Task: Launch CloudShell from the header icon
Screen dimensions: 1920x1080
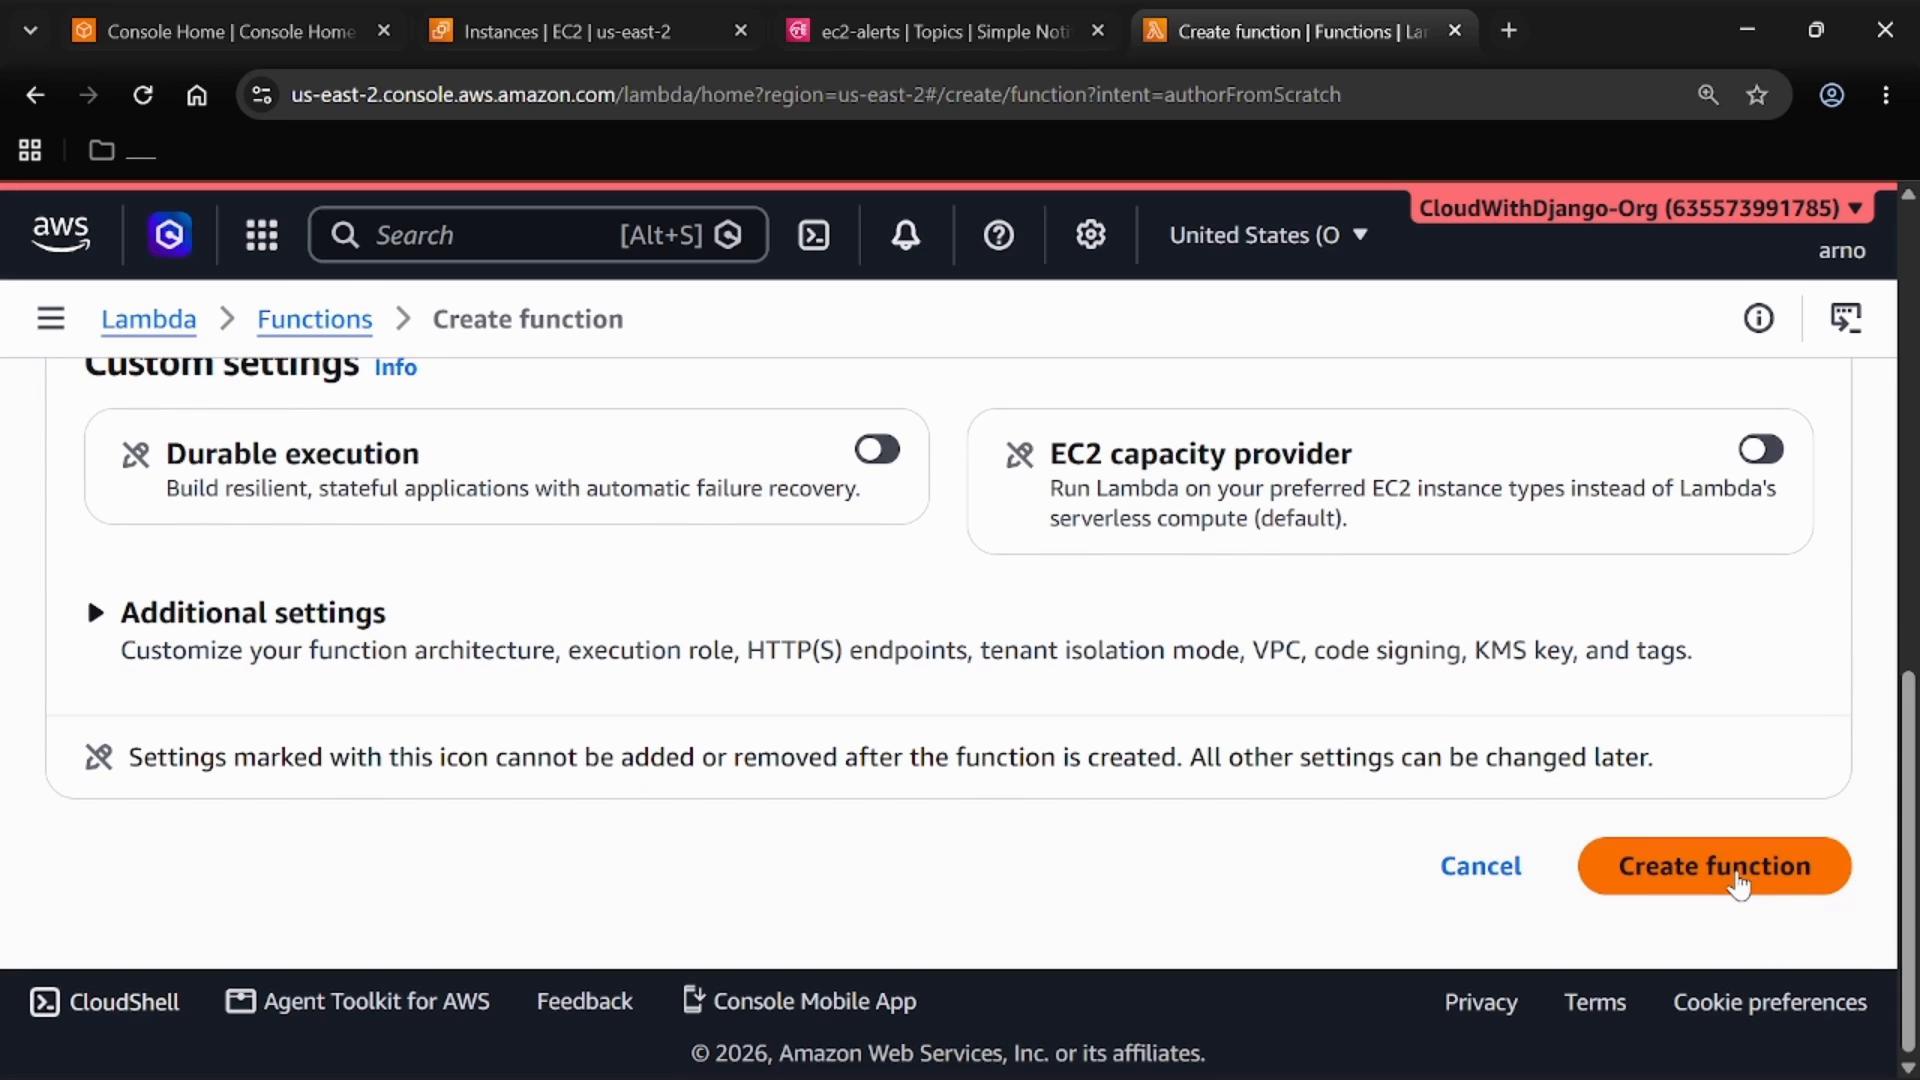Action: (814, 235)
